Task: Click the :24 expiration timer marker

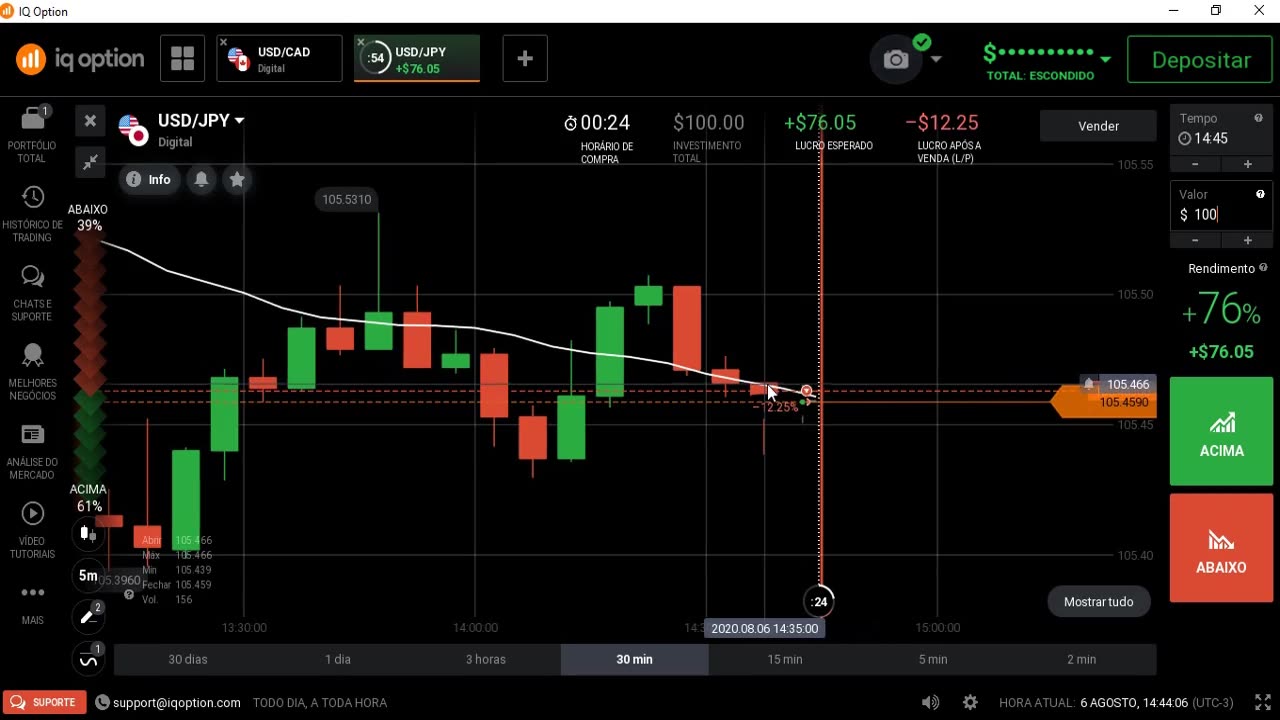Action: 820,601
